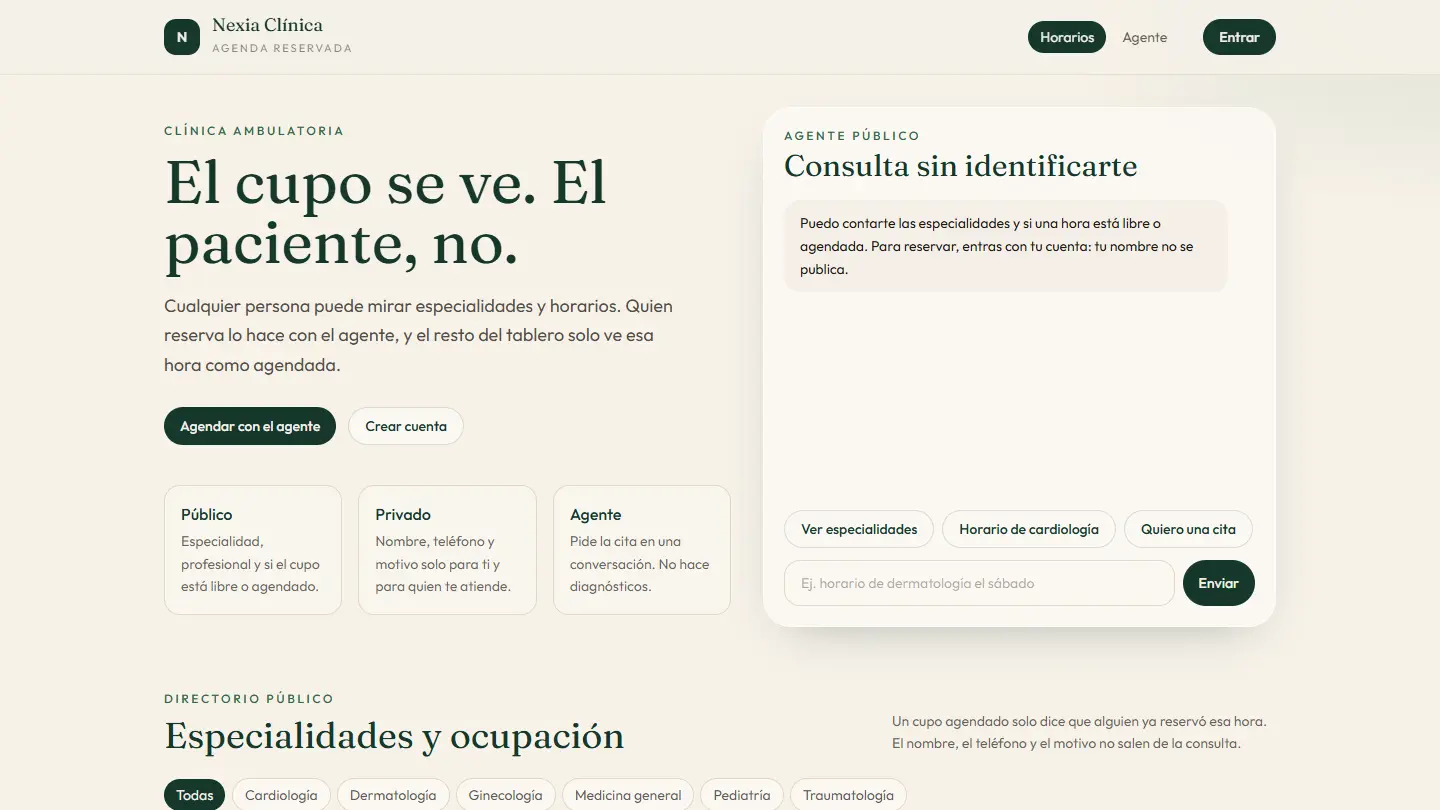The width and height of the screenshot is (1440, 810).
Task: Select the Ver especialidades suggestion chip
Action: coord(859,529)
